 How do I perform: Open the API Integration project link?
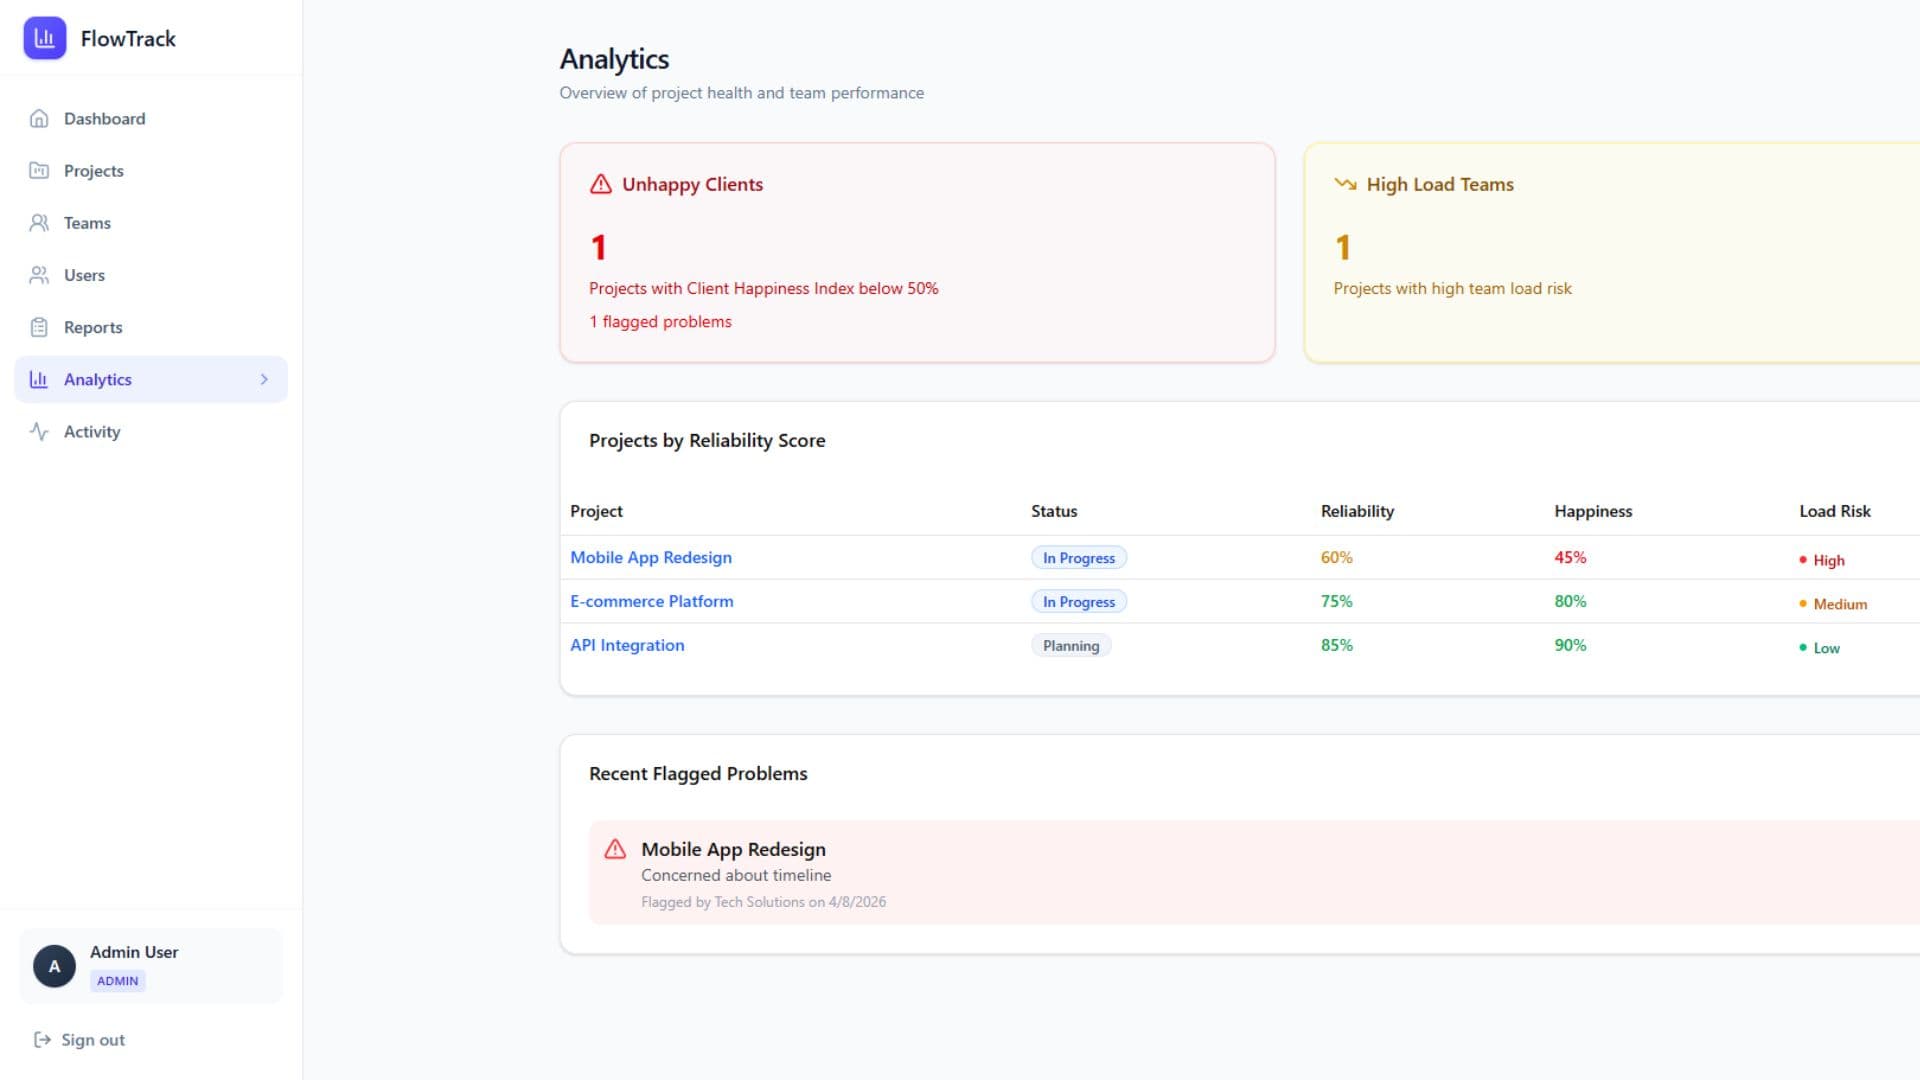tap(627, 645)
